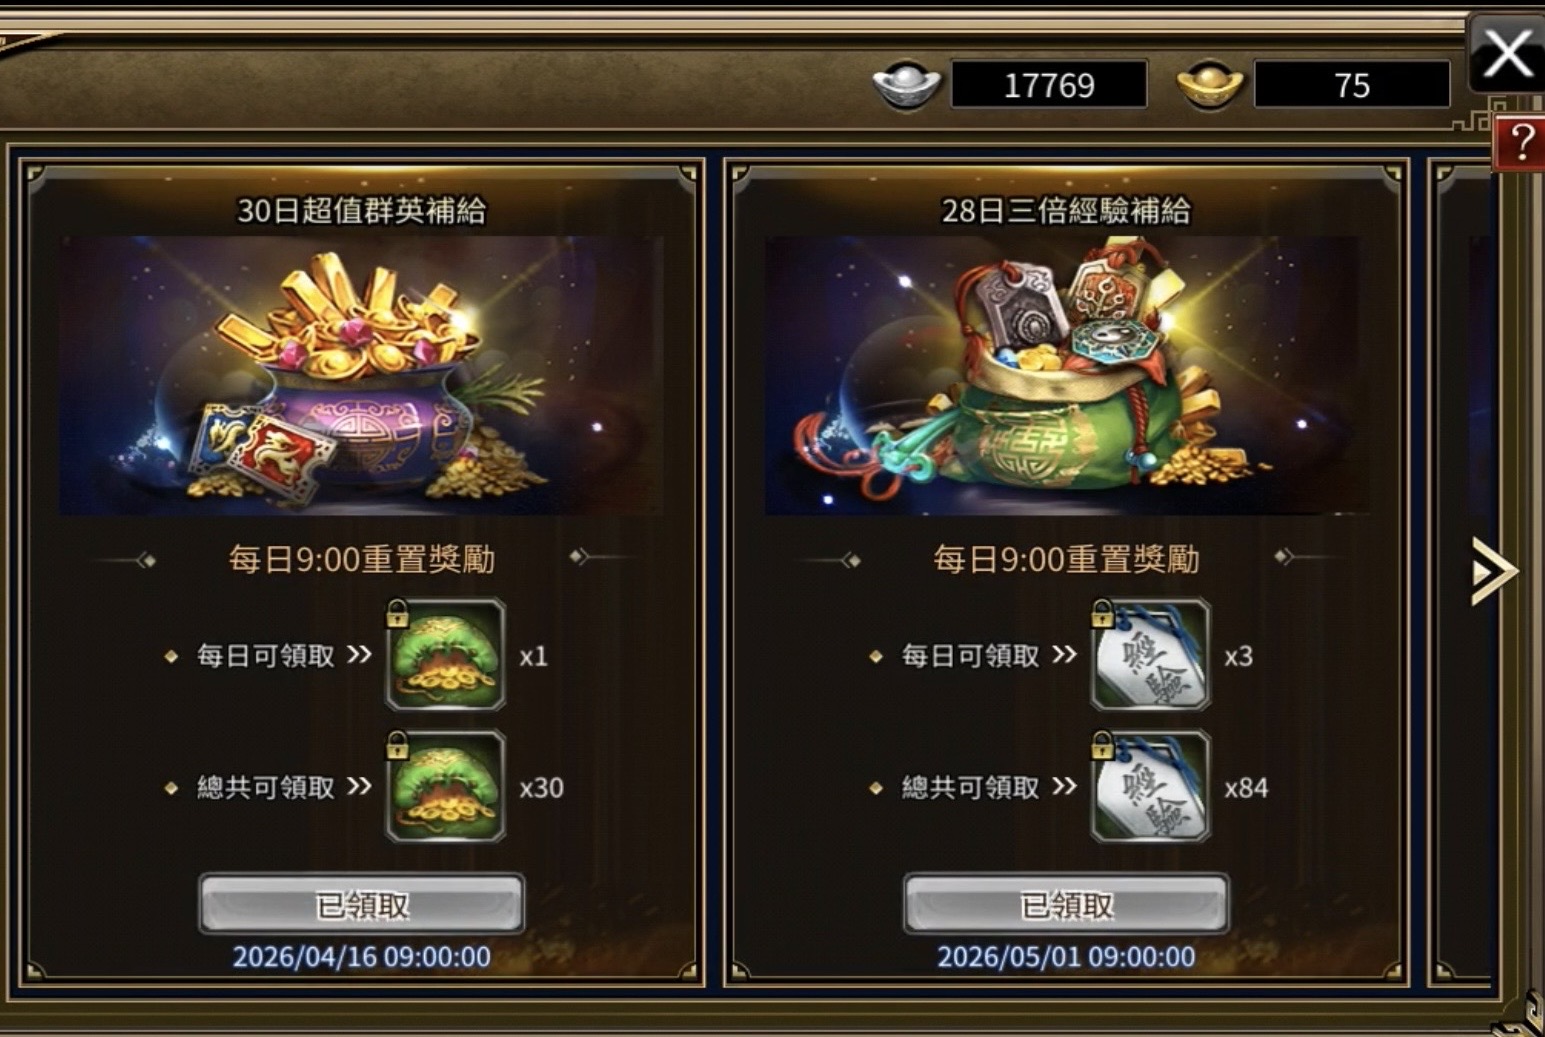This screenshot has height=1037, width=1545.
Task: Select the 30日超值群英補給 title
Action: (x=361, y=211)
